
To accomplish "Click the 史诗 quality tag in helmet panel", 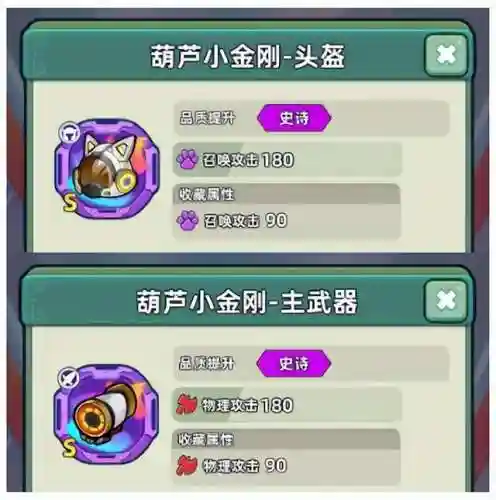I will tap(294, 118).
